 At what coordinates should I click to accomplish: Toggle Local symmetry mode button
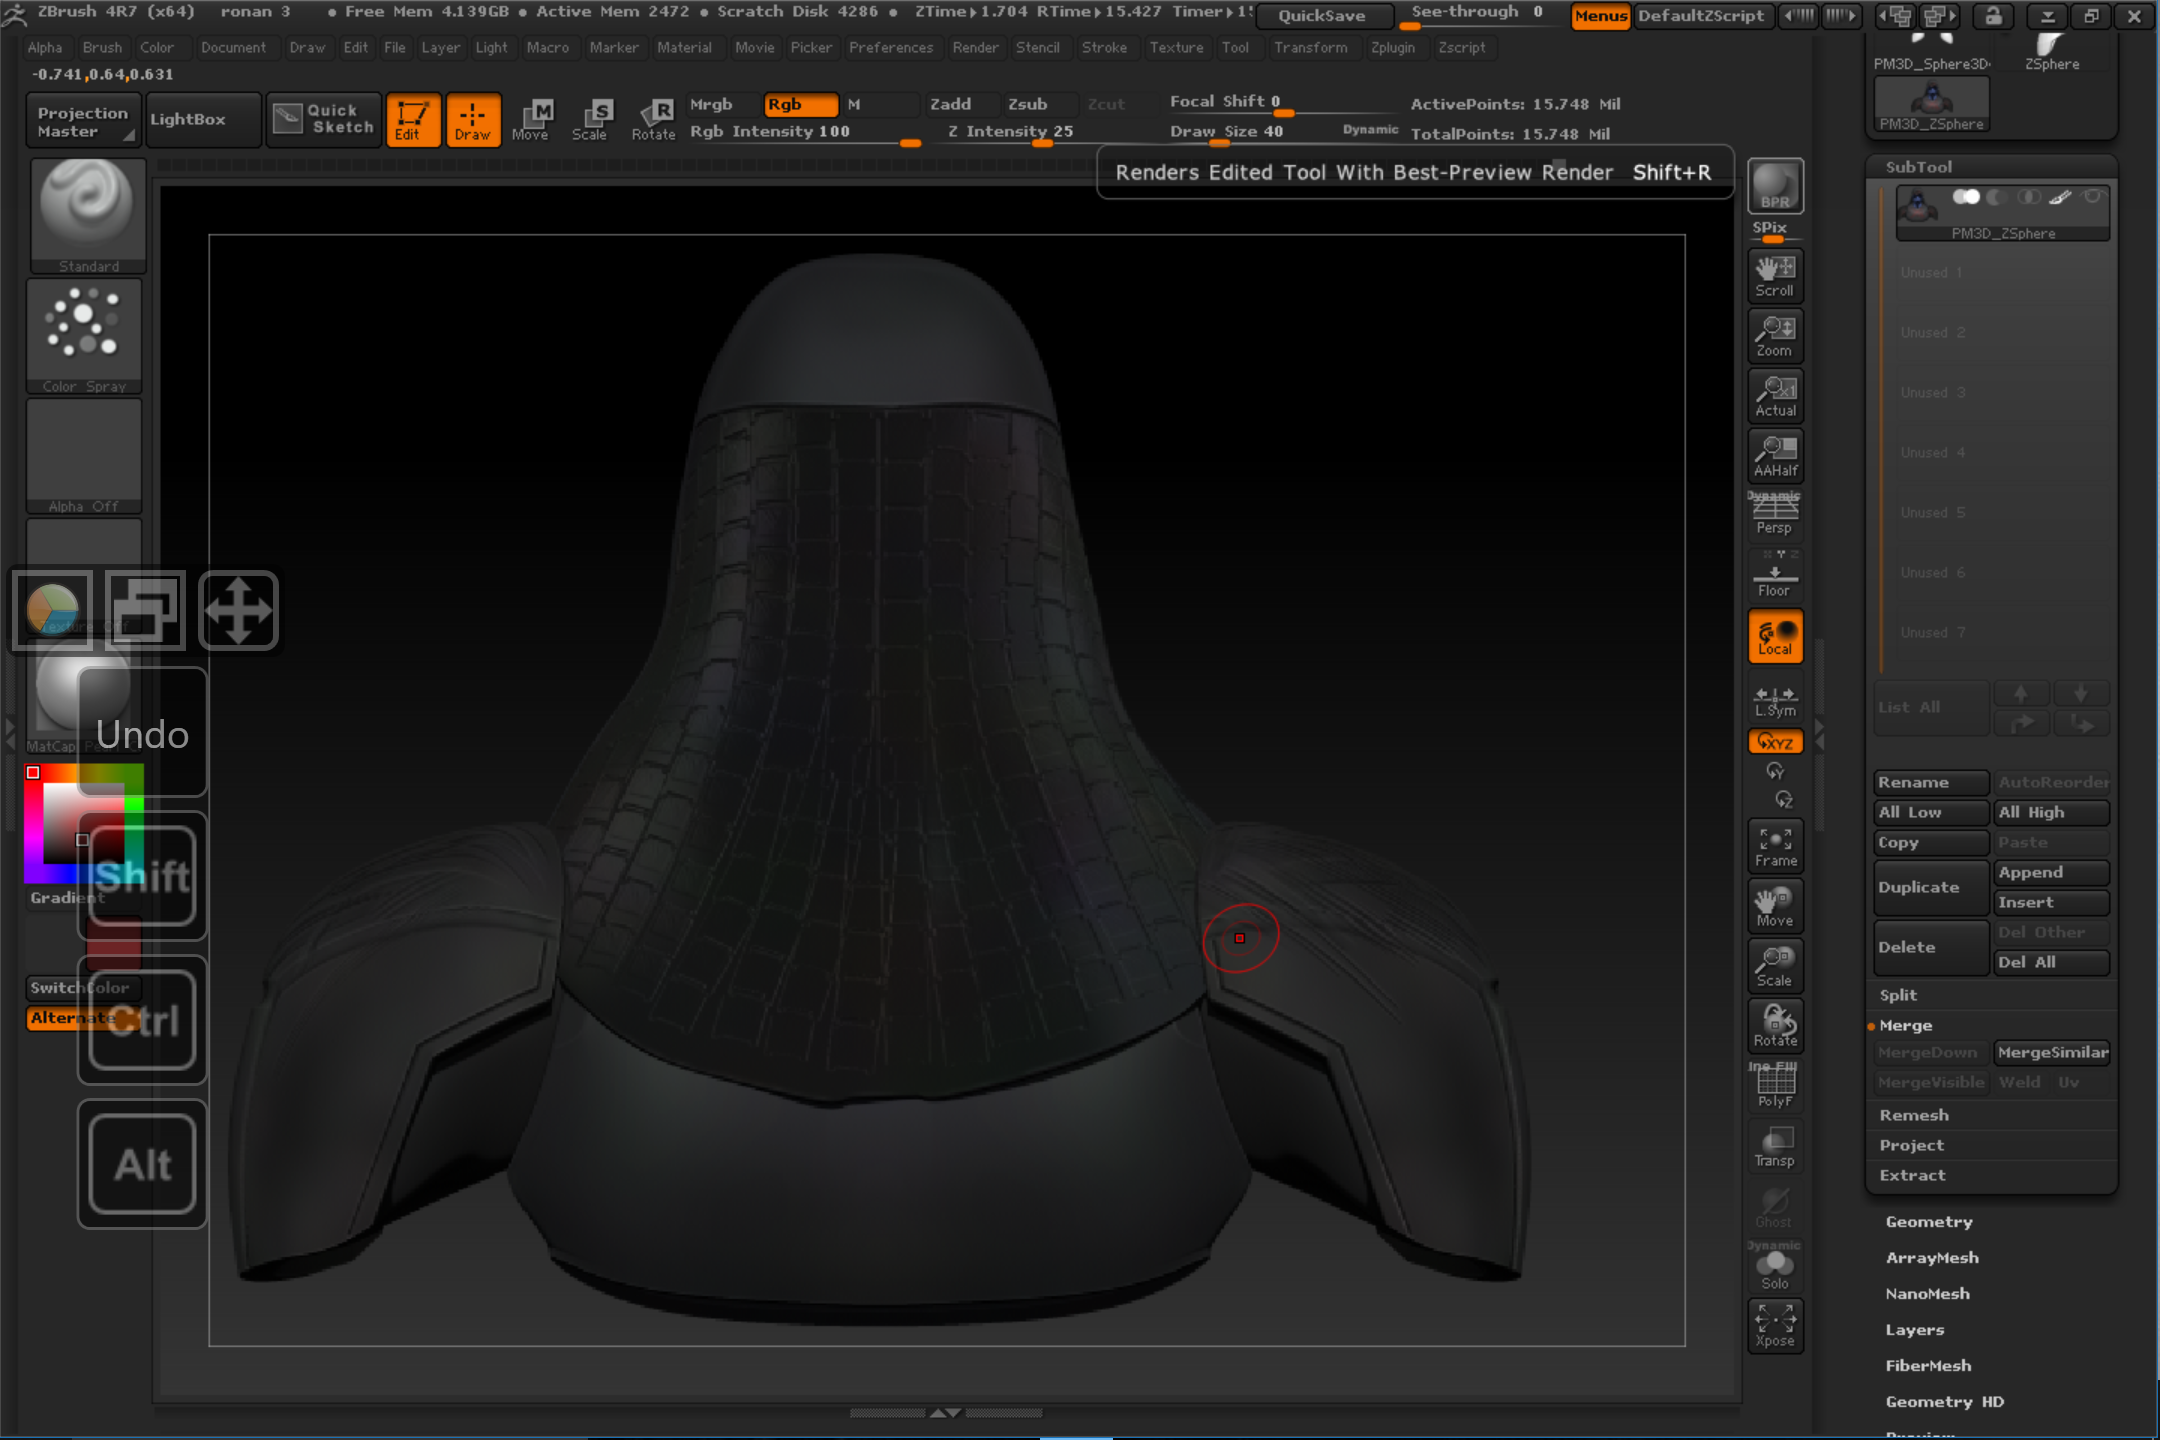1775,636
